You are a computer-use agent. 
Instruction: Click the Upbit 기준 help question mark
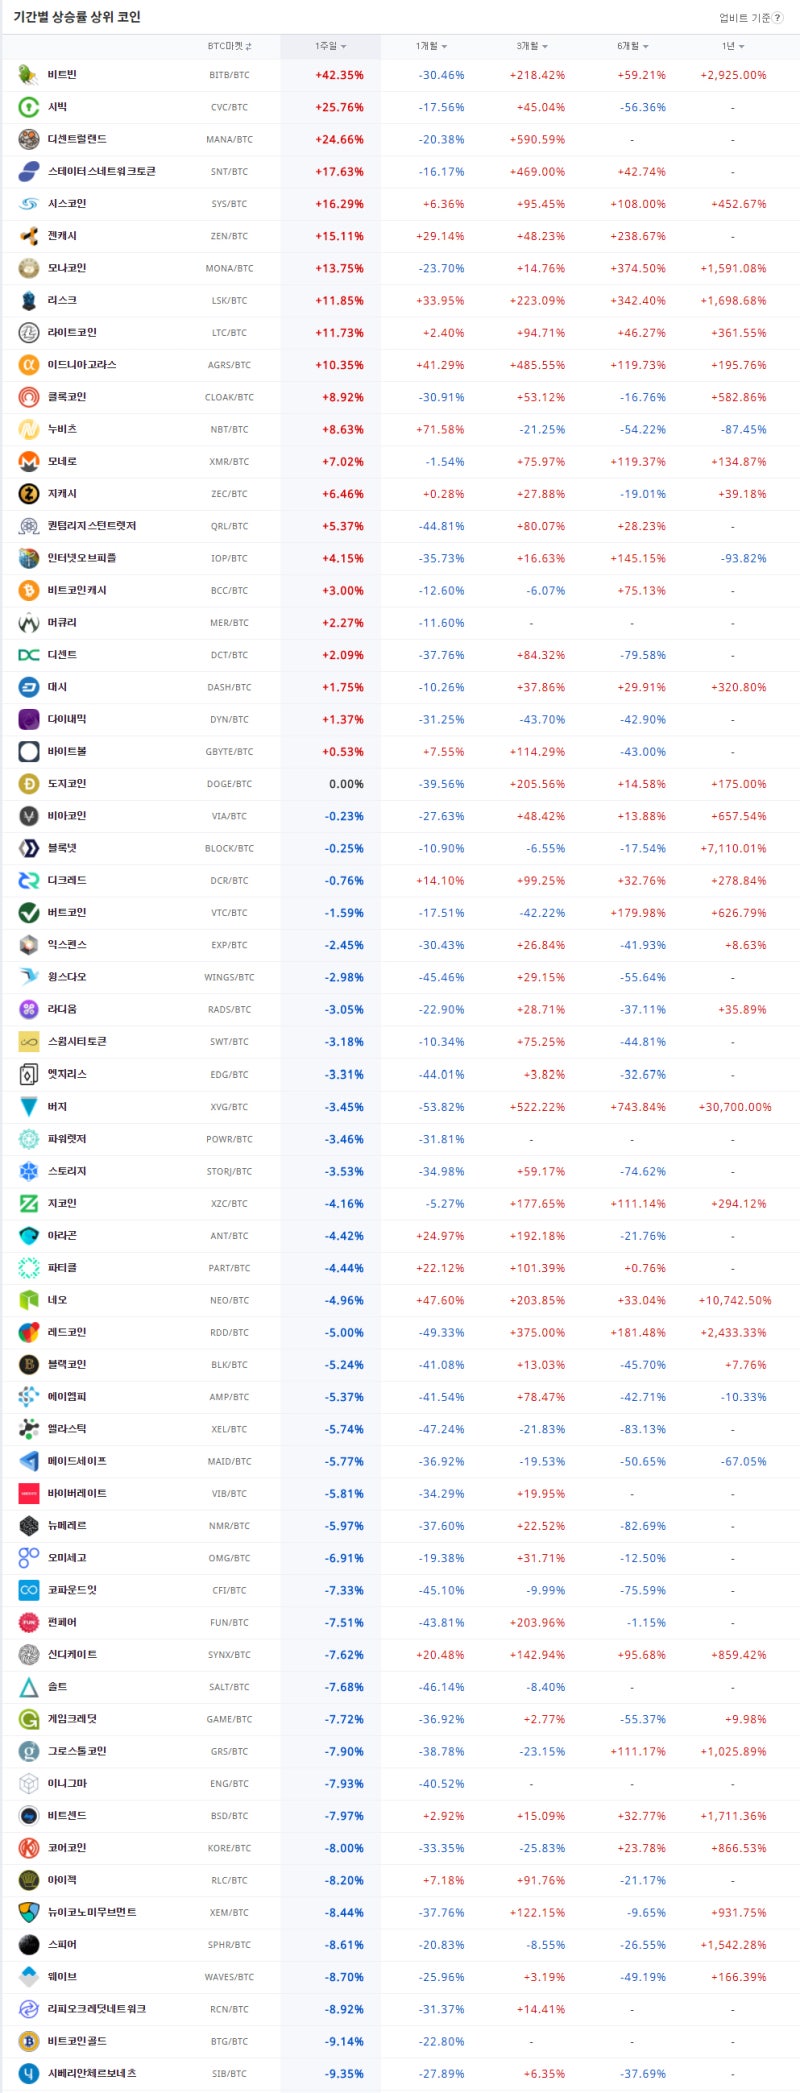coord(778,18)
